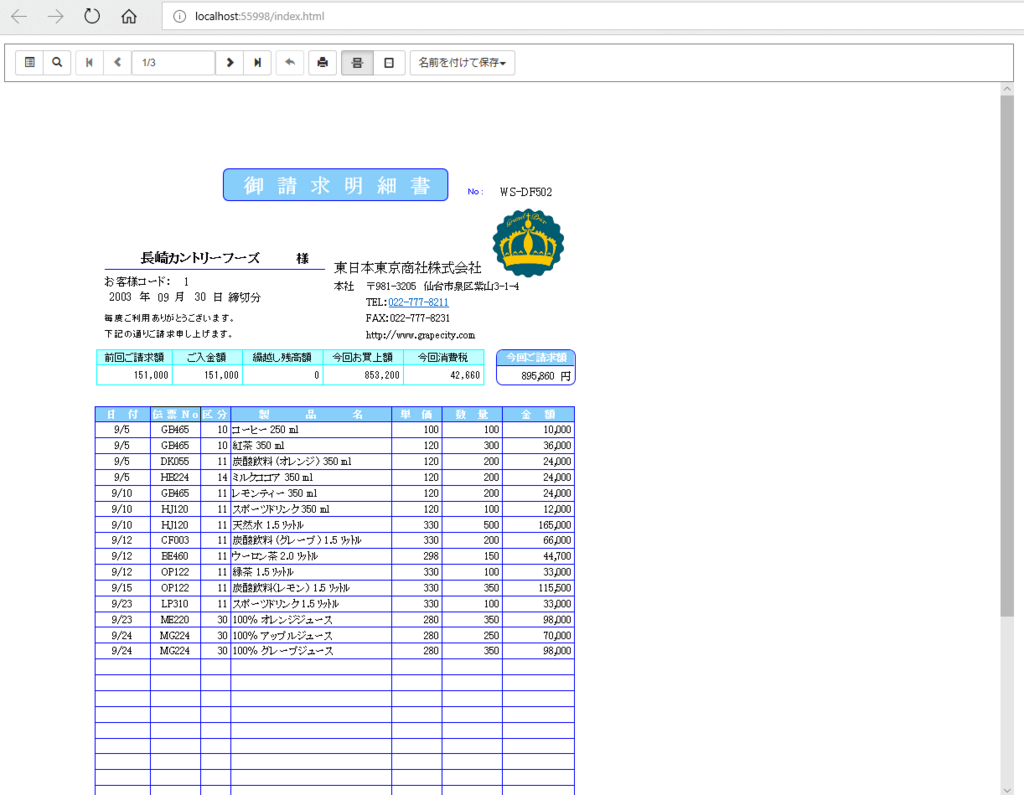1024x795 pixels.
Task: Print the report with printer icon
Action: click(322, 63)
